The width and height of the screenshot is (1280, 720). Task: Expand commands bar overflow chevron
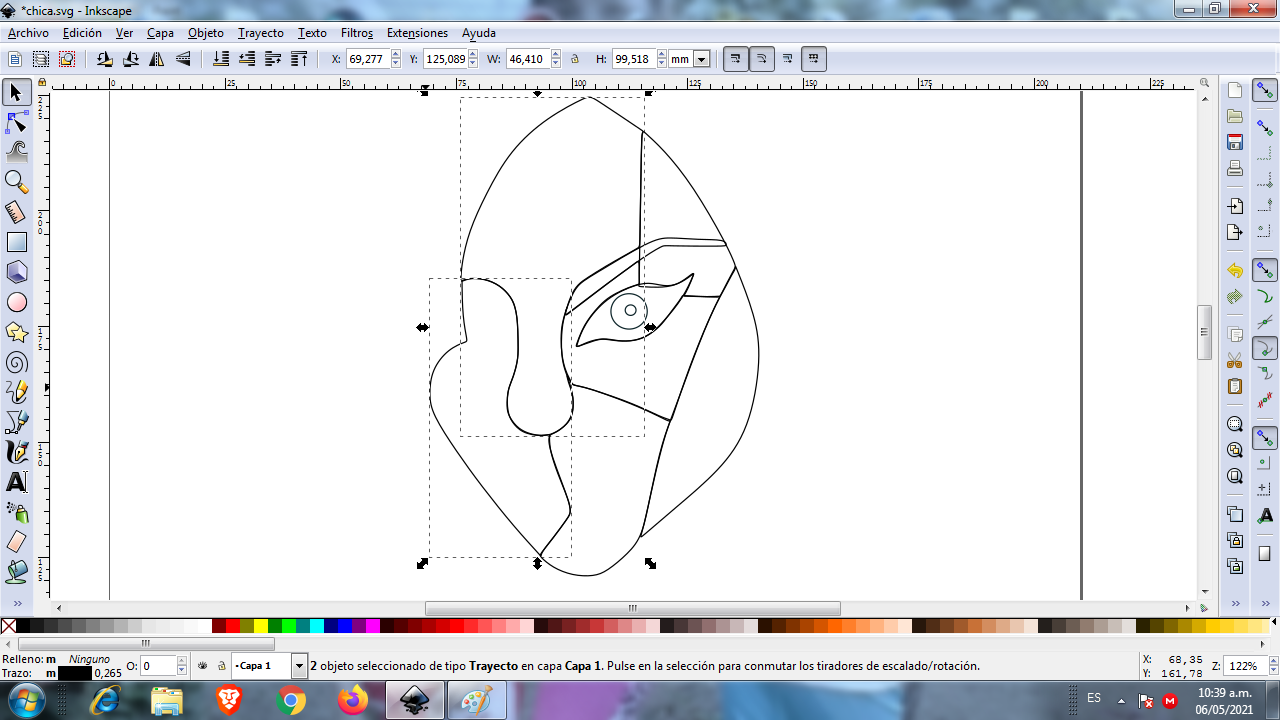pos(1235,604)
